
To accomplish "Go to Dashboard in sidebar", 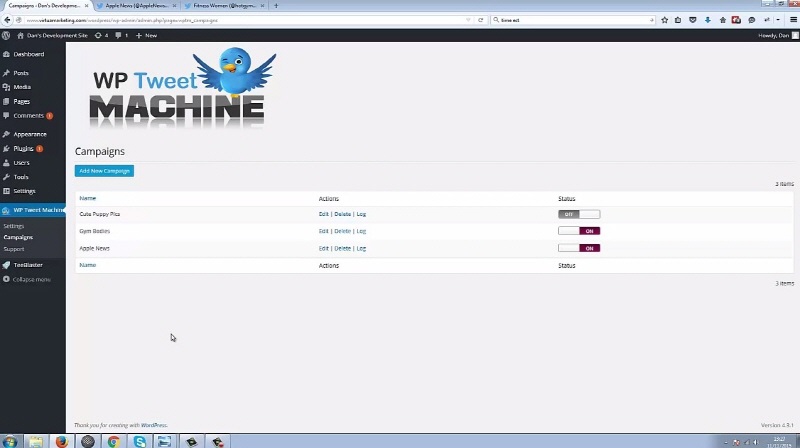I will click(29, 54).
